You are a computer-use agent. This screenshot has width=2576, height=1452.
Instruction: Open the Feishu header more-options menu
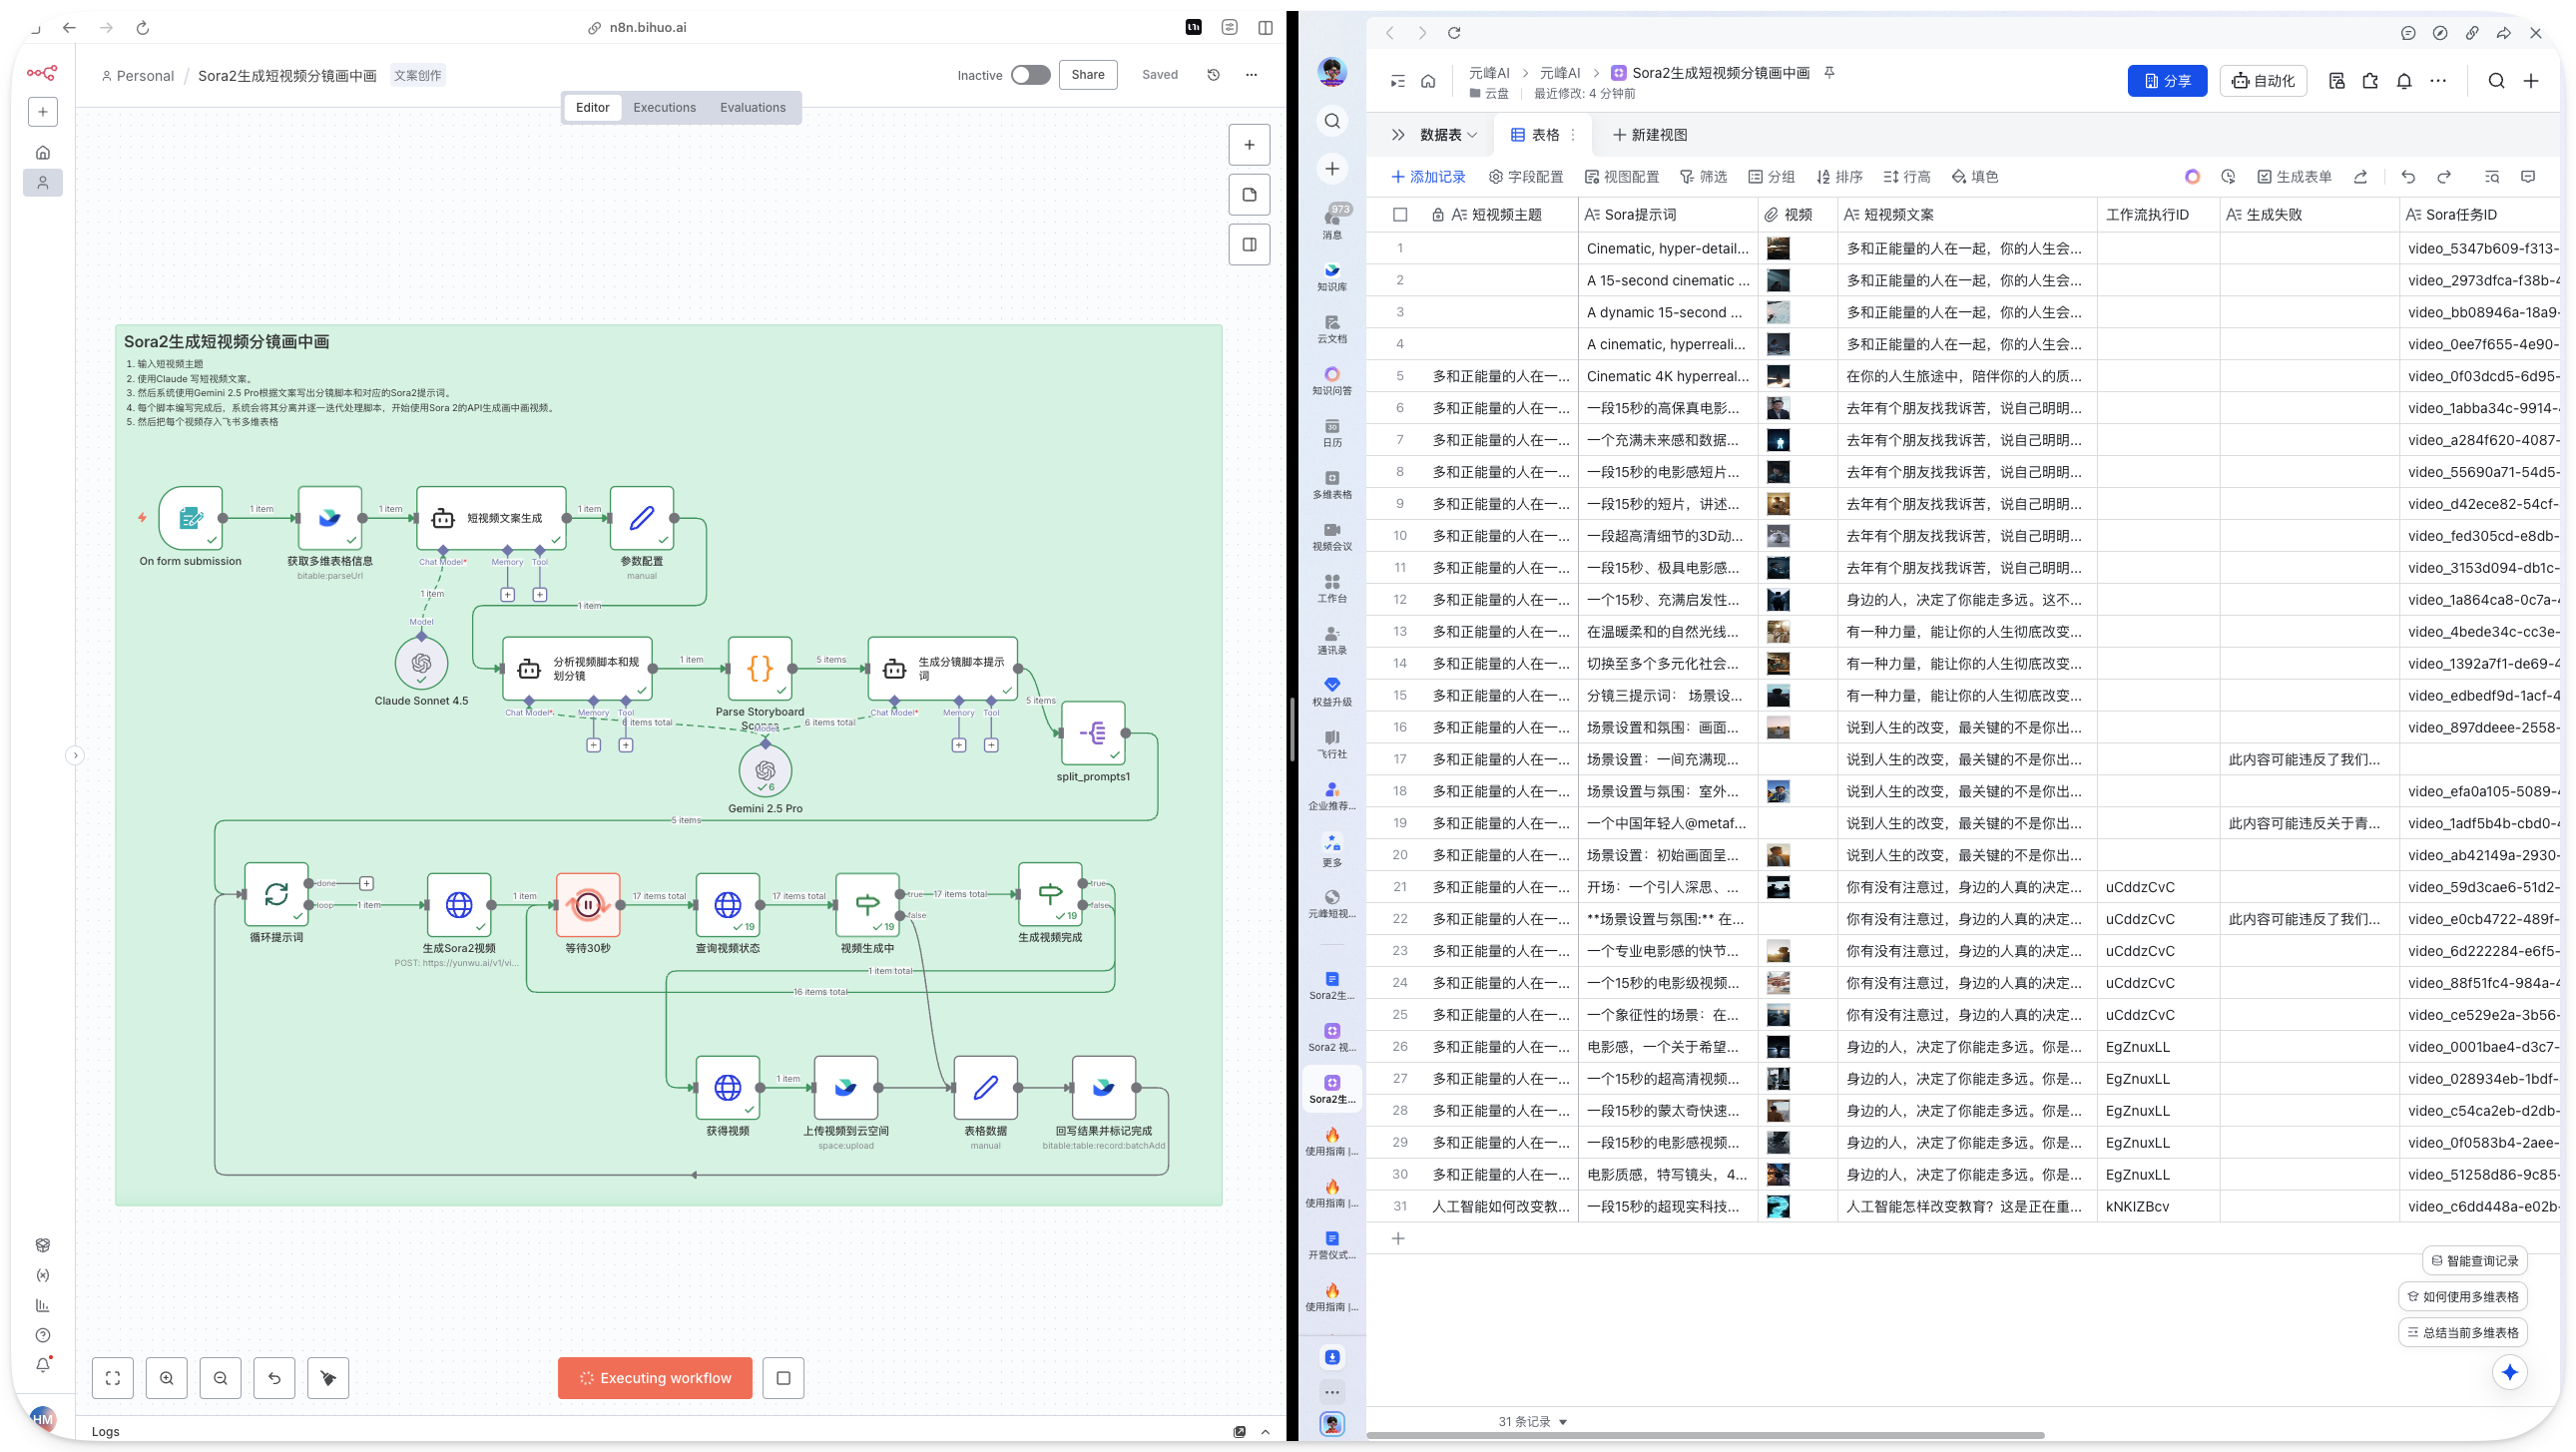[2438, 81]
